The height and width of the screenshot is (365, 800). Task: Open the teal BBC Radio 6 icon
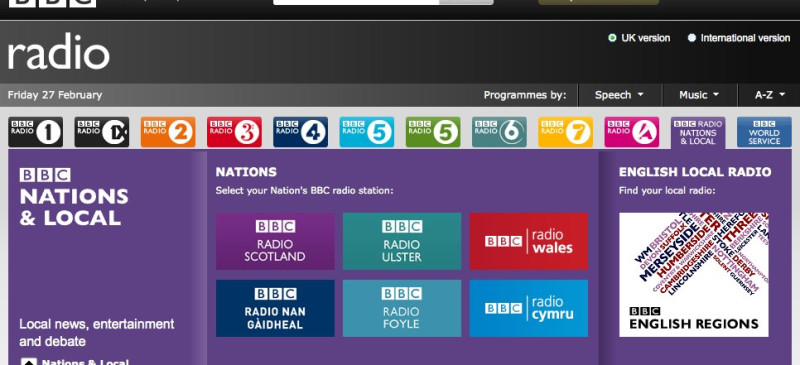[x=499, y=132]
